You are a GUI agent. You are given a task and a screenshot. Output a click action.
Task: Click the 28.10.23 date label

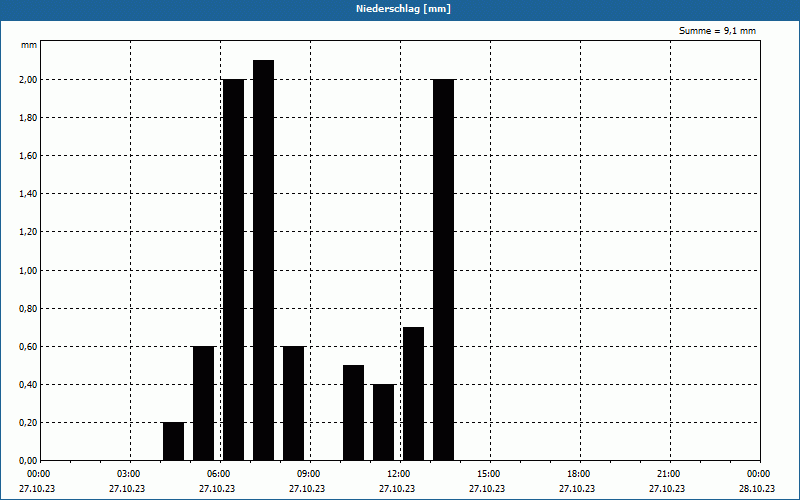point(757,488)
